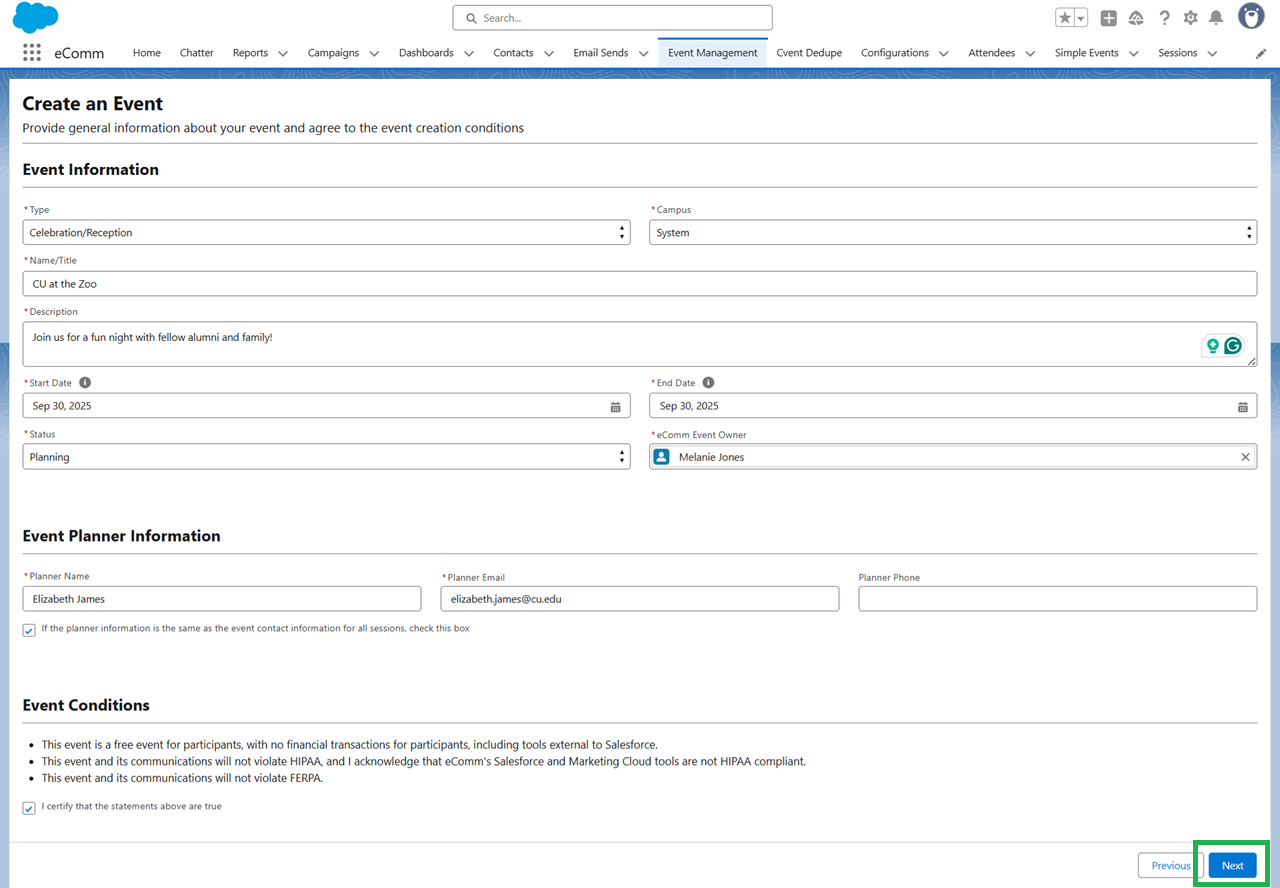The width and height of the screenshot is (1280, 888).
Task: Click the Previous button
Action: point(1170,866)
